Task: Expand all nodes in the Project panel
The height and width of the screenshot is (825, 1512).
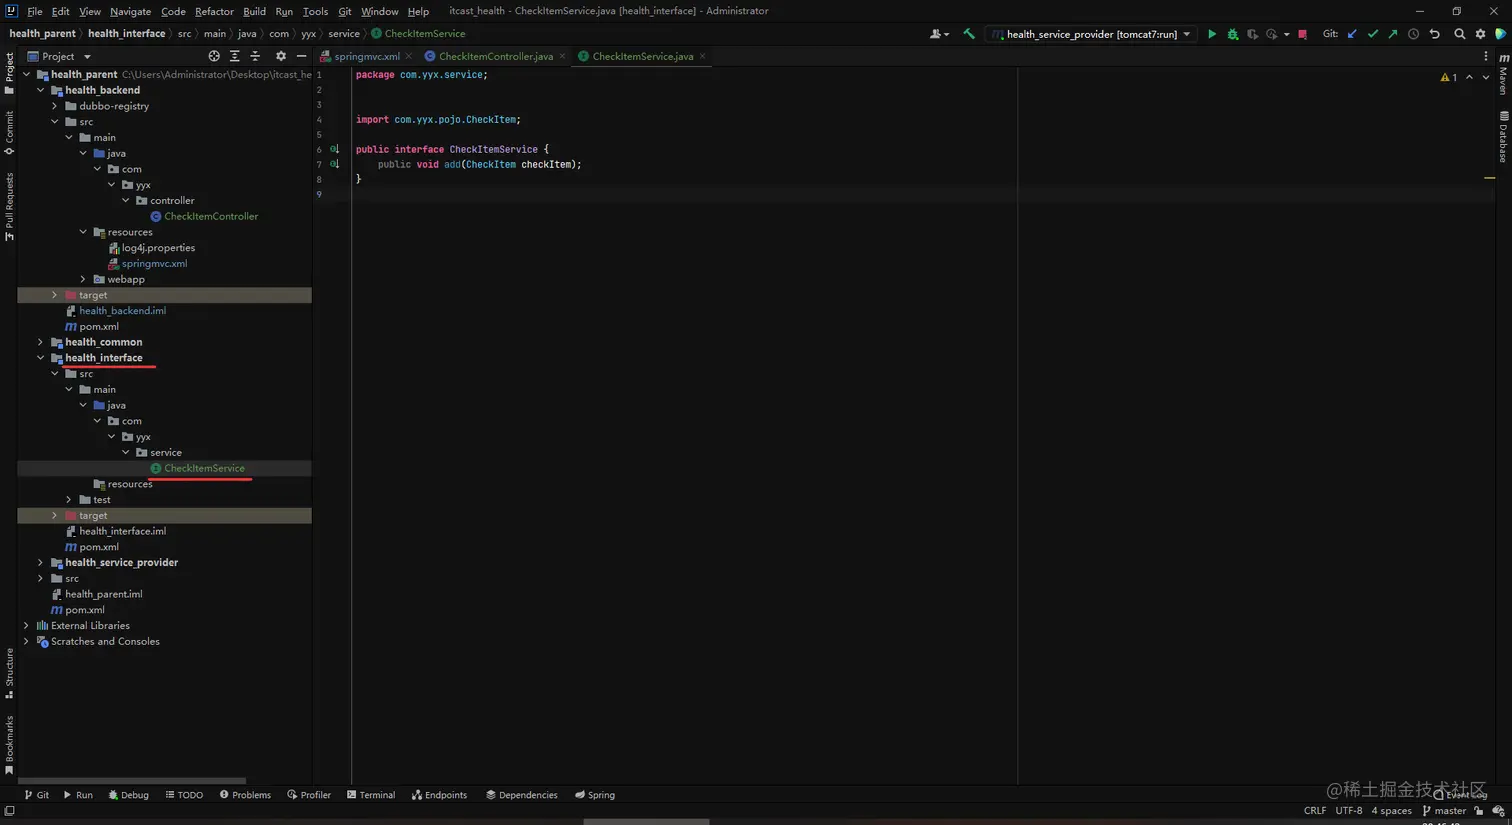Action: point(234,56)
